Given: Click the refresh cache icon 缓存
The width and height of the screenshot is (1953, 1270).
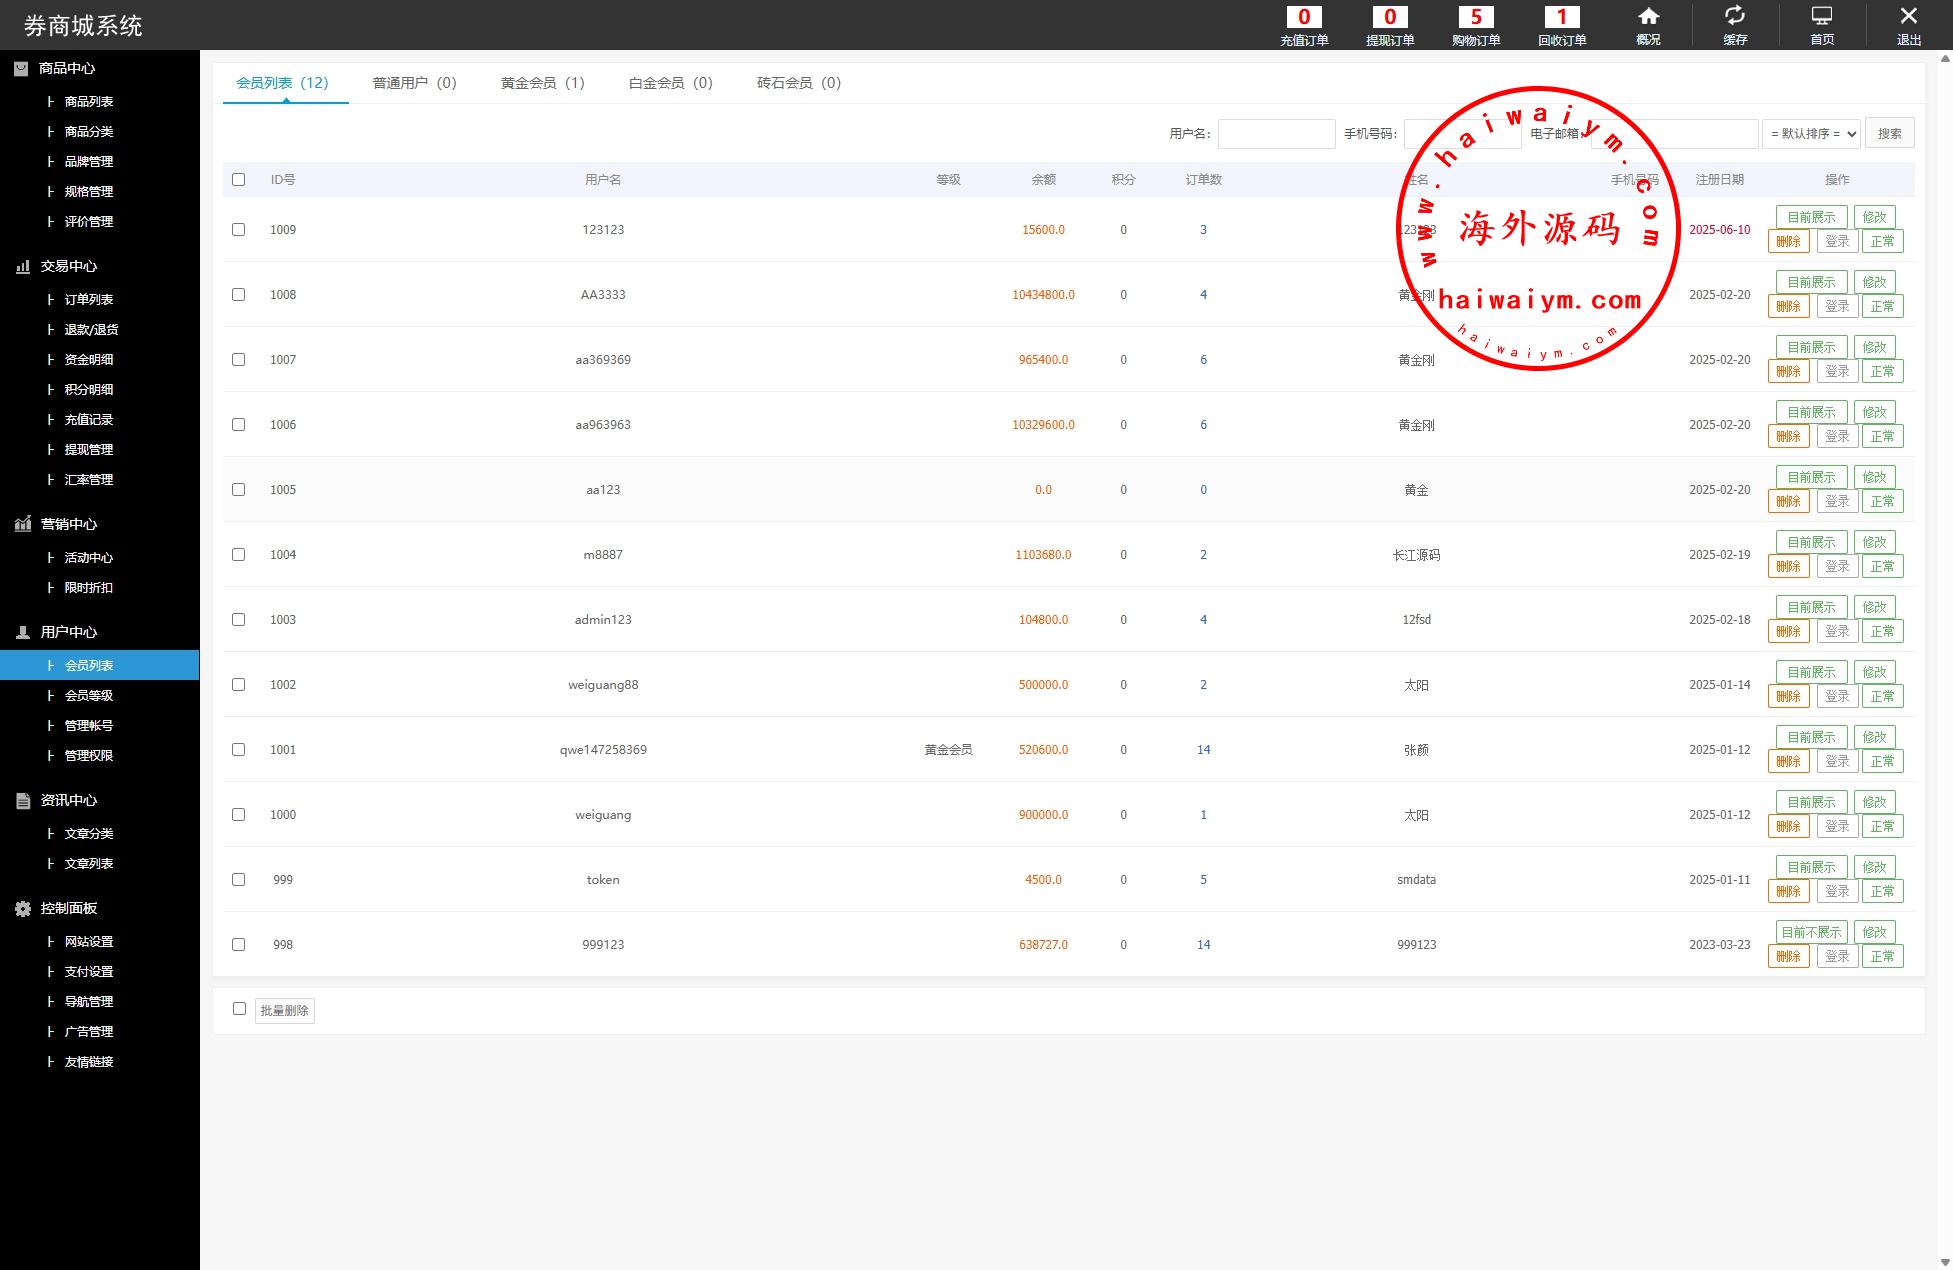Looking at the screenshot, I should tap(1734, 17).
